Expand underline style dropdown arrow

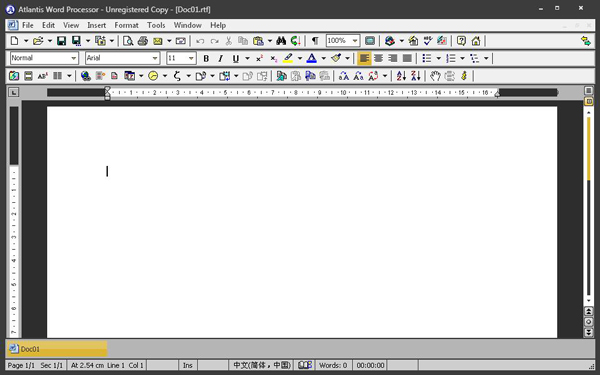[247, 58]
